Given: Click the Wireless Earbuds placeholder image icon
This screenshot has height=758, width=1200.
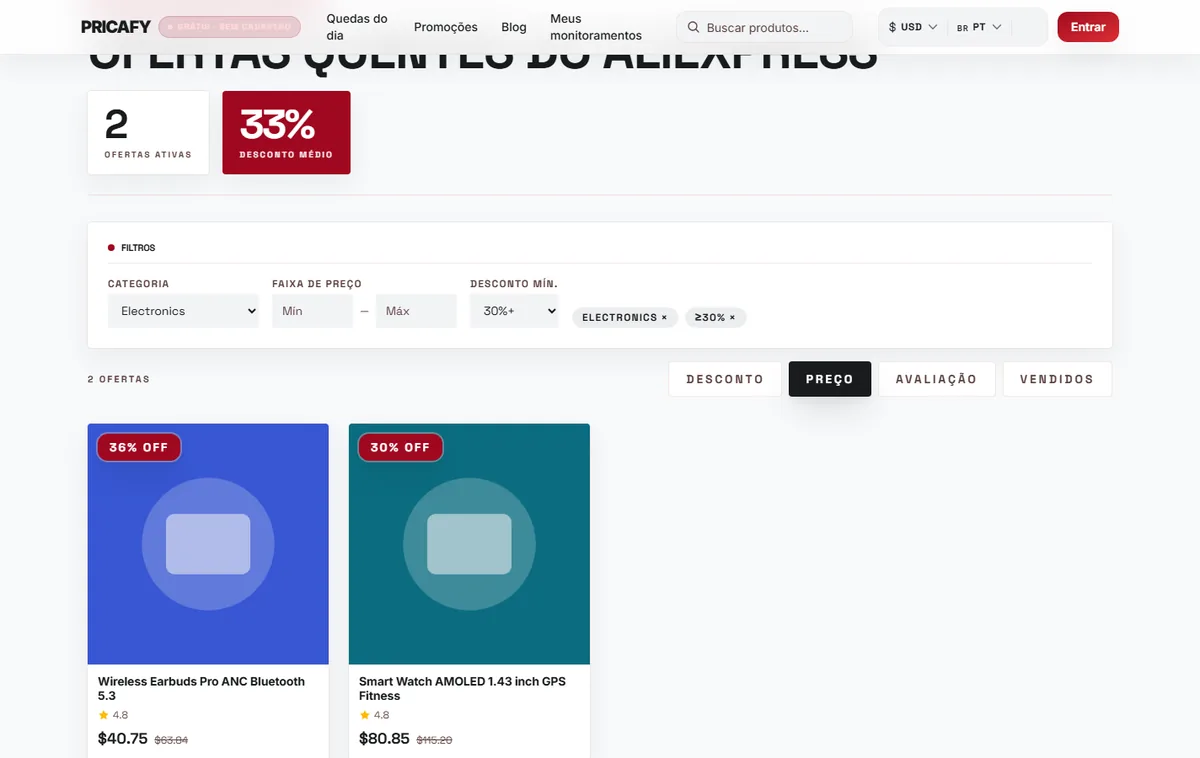Looking at the screenshot, I should [x=208, y=544].
